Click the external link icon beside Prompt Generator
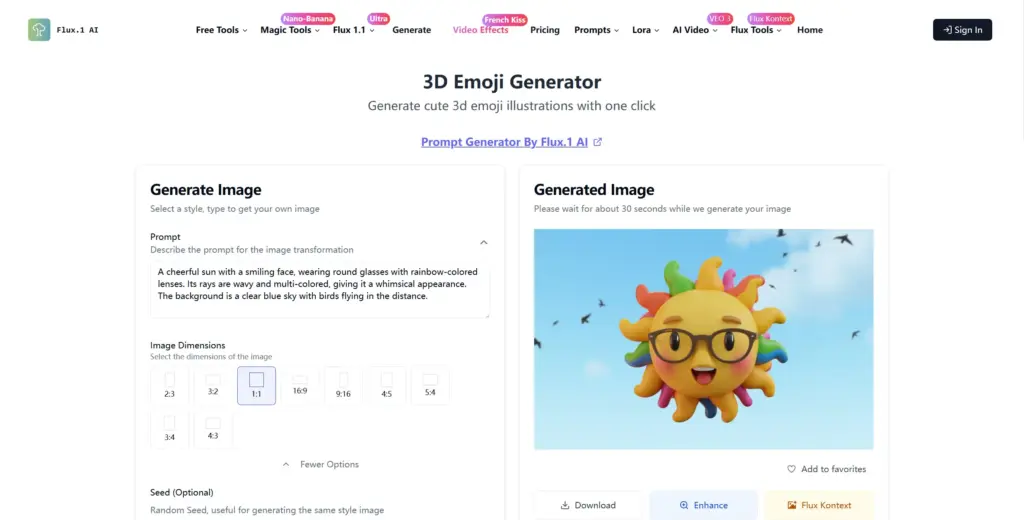 coord(598,142)
